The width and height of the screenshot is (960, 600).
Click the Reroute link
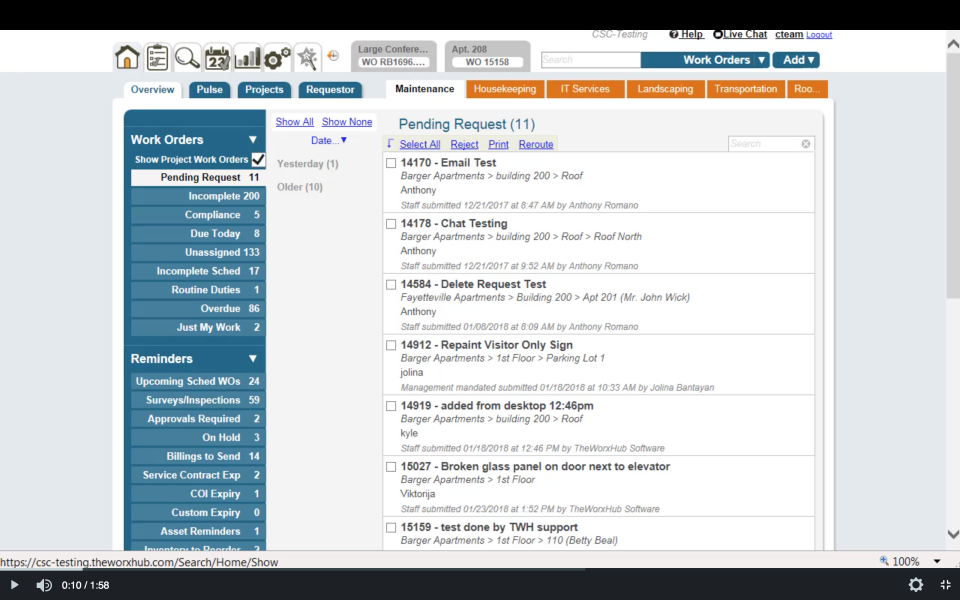pyautogui.click(x=536, y=144)
